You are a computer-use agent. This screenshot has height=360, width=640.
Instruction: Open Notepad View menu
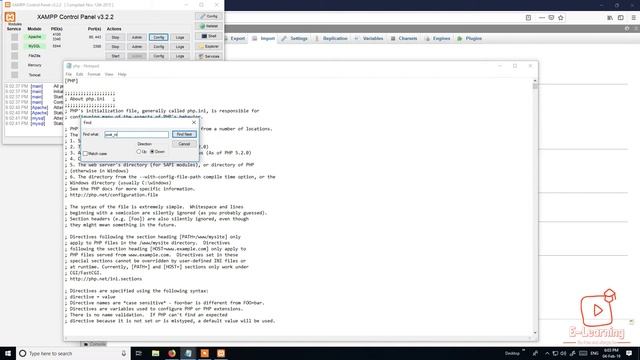[x=109, y=74]
